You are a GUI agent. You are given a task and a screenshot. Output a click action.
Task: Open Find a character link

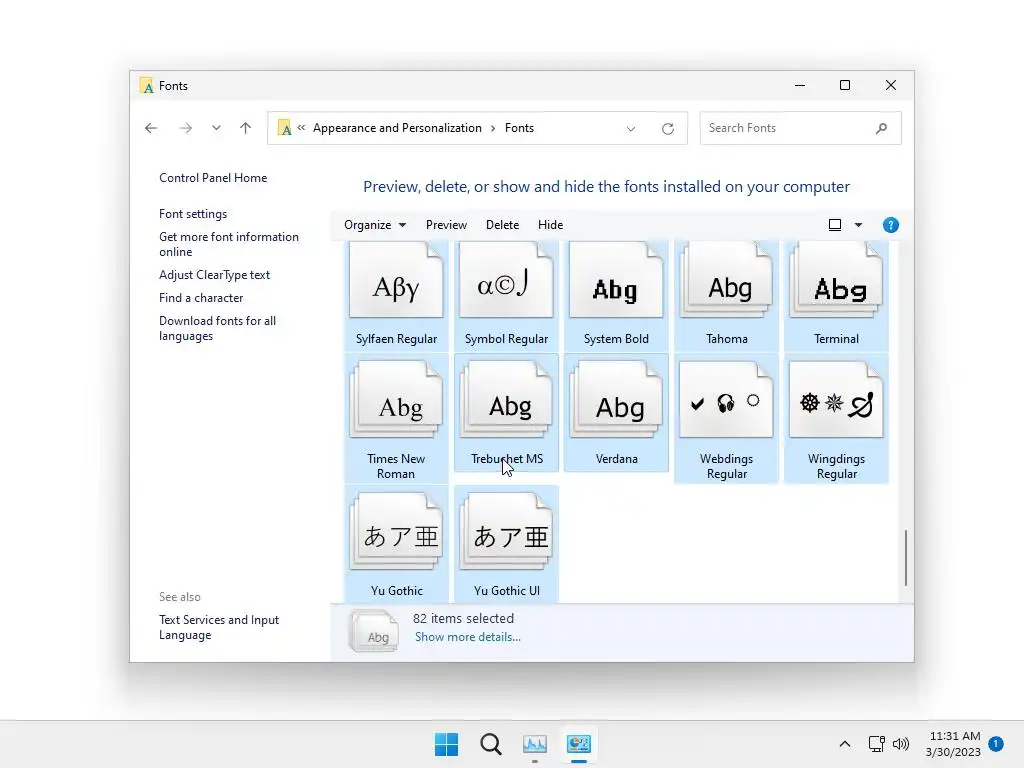point(200,298)
